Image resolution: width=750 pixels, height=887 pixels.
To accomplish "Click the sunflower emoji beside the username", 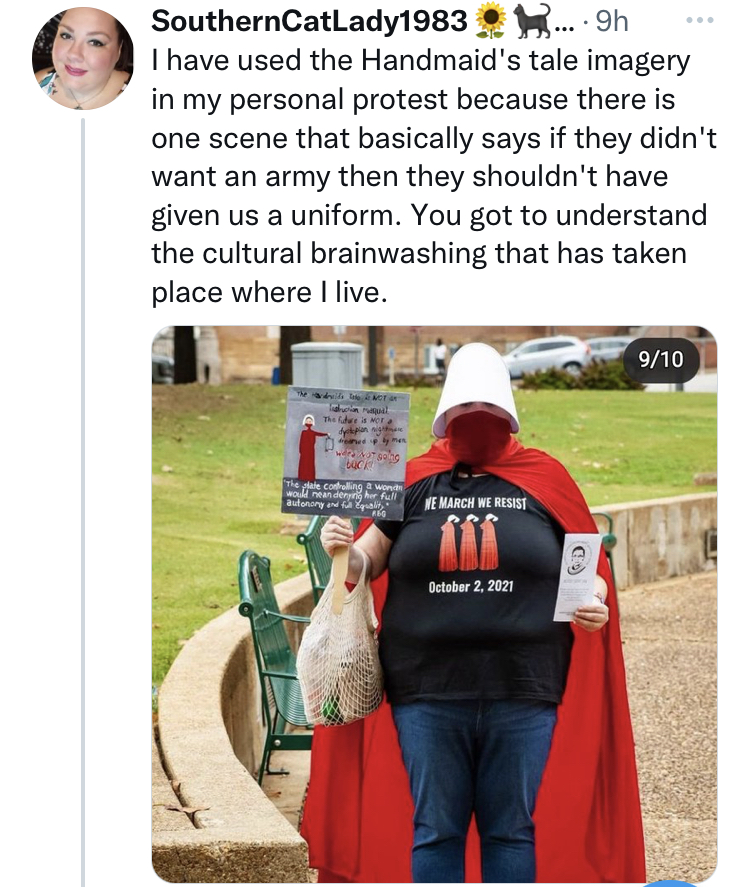I will coord(490,21).
